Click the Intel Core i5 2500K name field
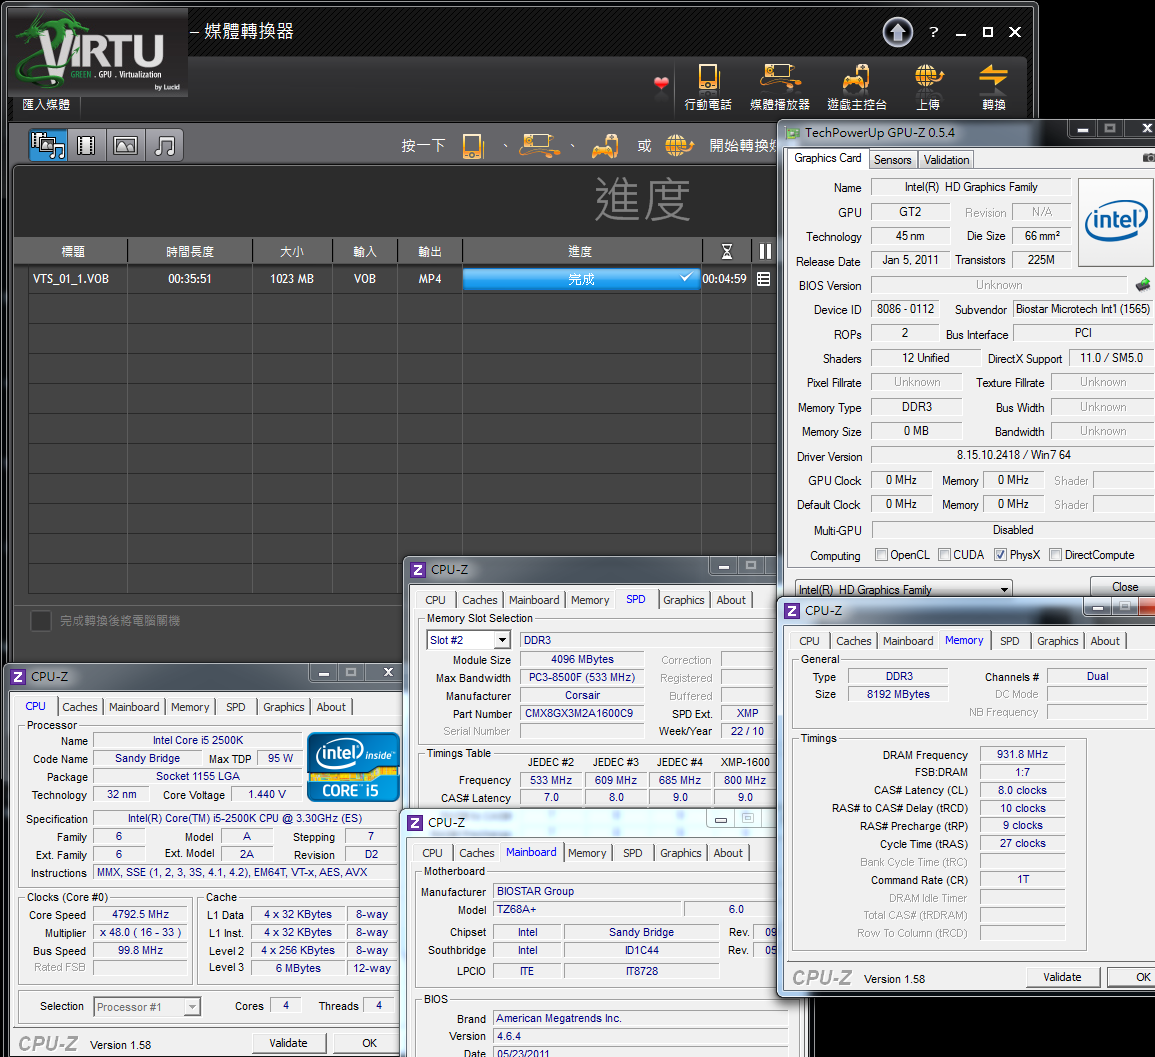The height and width of the screenshot is (1057, 1155). tap(197, 740)
